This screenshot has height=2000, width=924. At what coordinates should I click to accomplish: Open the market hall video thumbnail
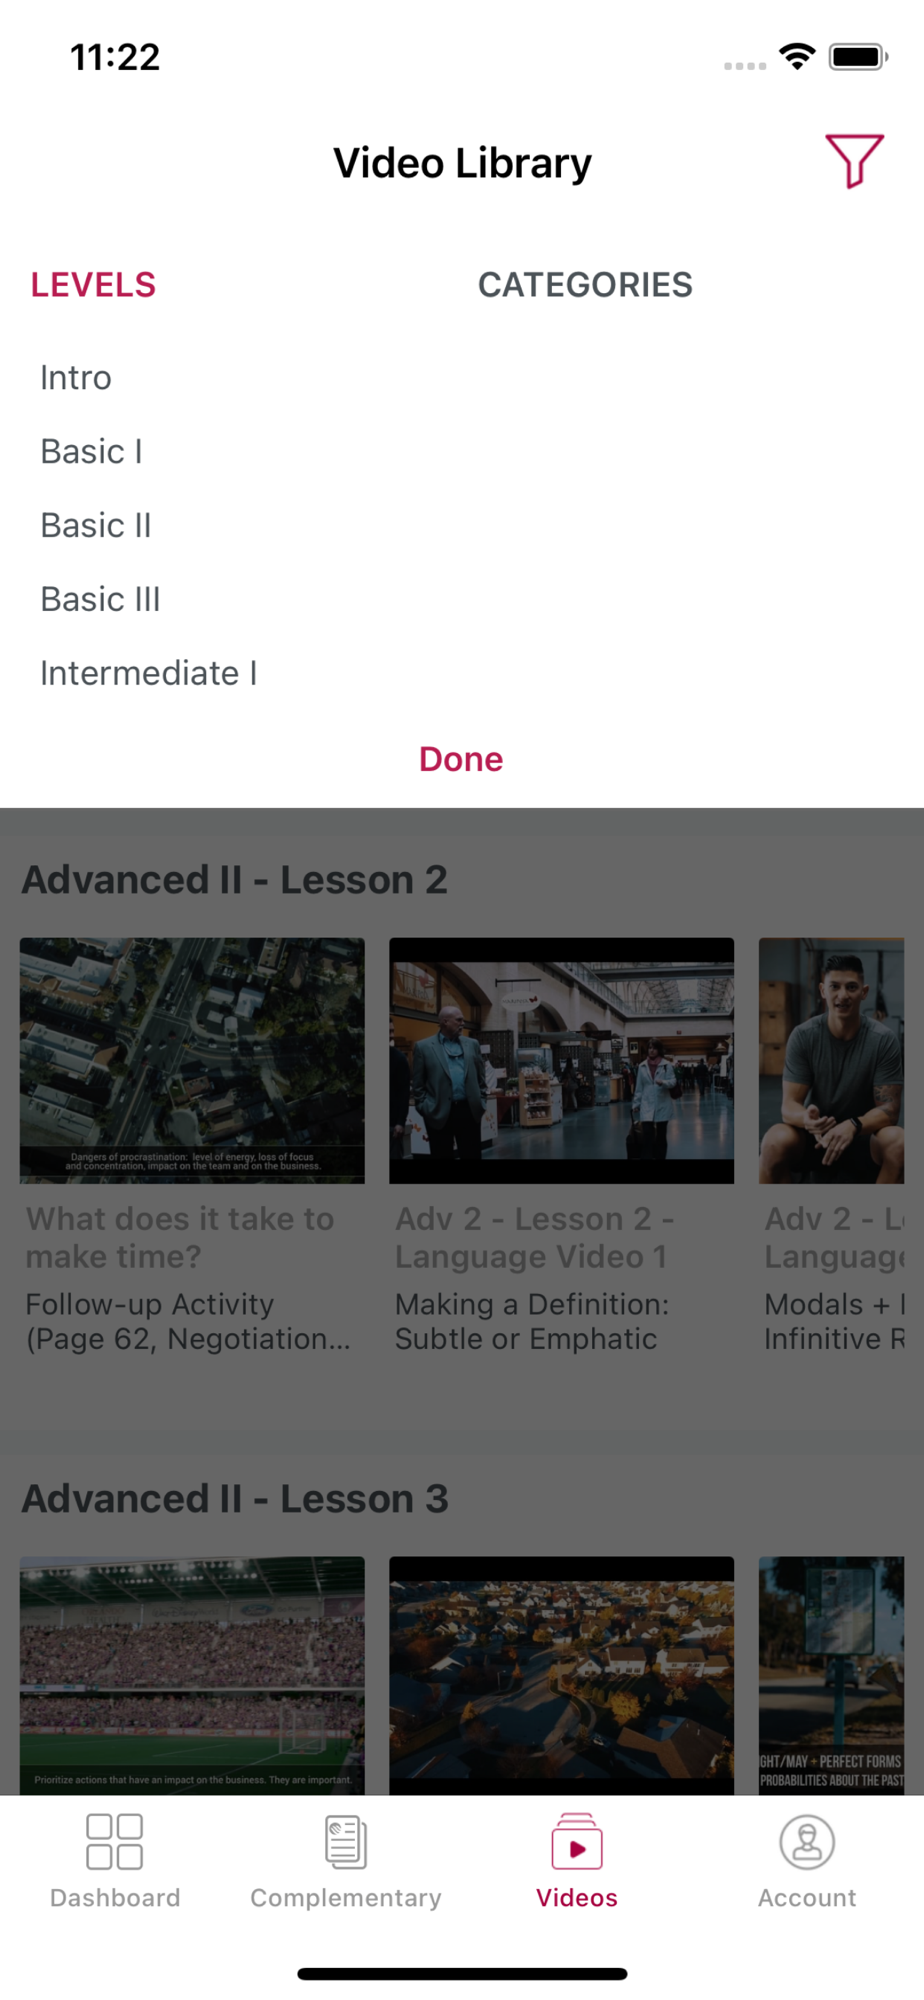point(561,1060)
